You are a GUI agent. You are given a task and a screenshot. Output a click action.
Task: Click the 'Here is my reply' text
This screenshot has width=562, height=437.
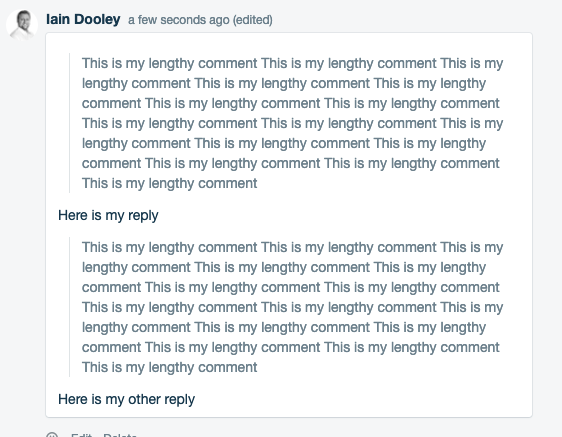(x=108, y=215)
